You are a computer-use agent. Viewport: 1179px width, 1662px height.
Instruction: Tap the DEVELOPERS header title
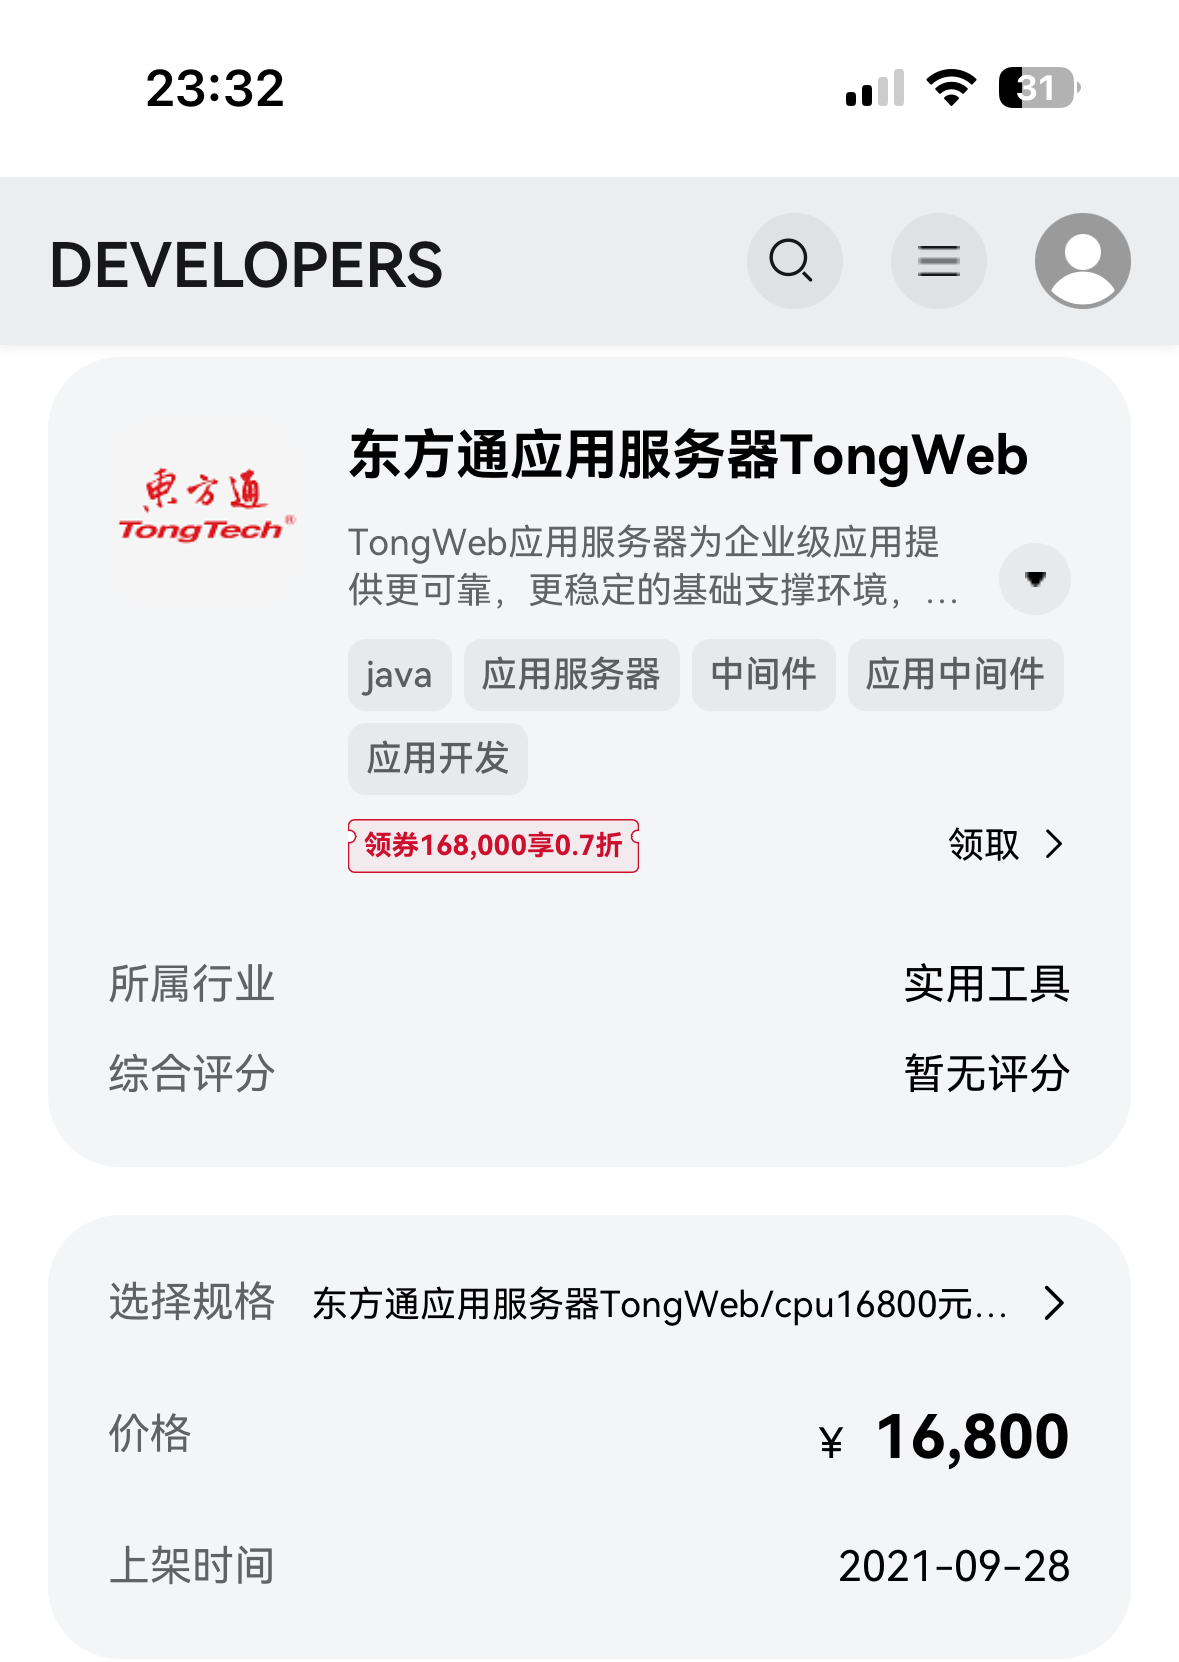[246, 265]
